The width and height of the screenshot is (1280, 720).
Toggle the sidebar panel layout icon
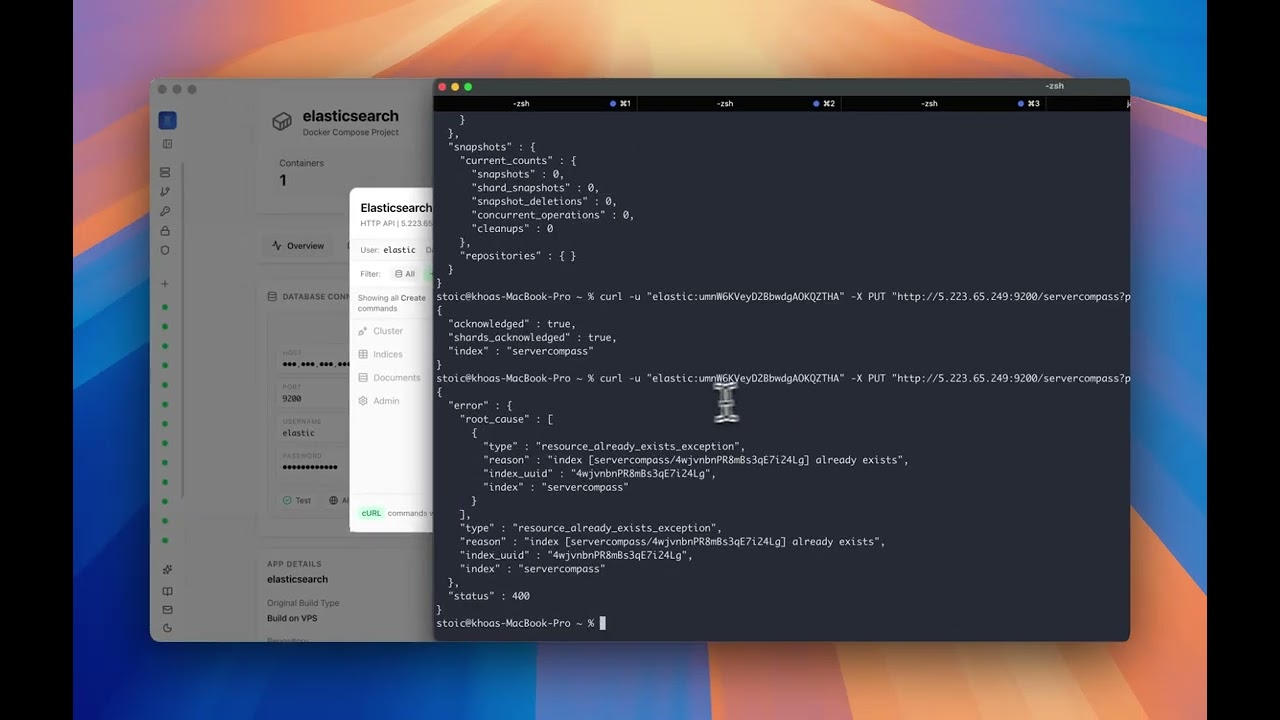(x=167, y=144)
